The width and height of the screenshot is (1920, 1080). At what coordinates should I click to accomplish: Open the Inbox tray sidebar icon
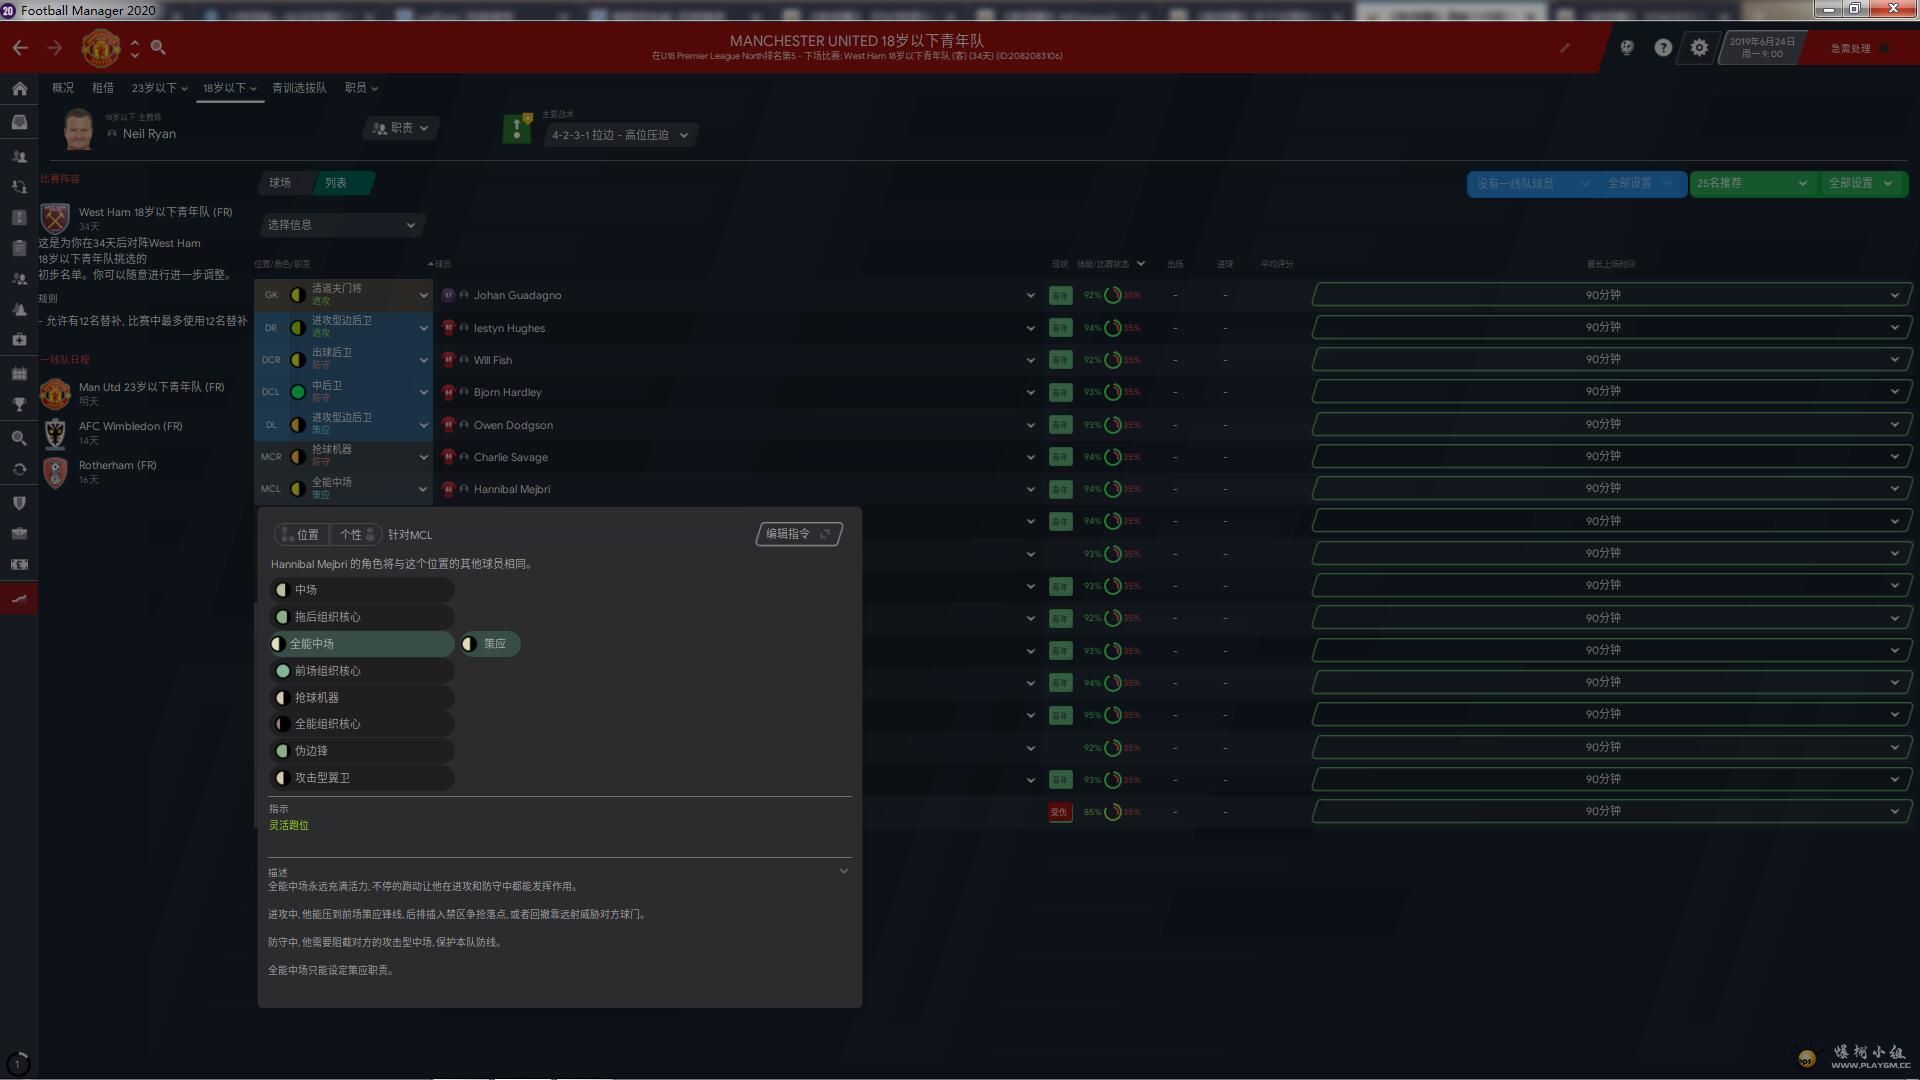coord(19,122)
